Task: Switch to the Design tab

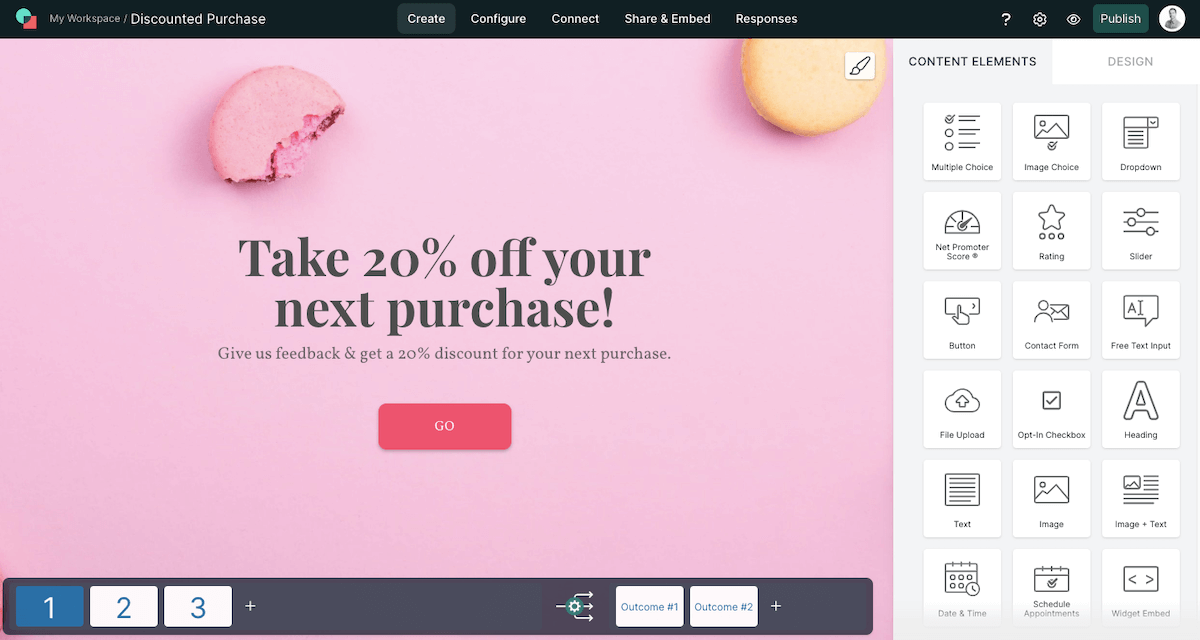Action: pyautogui.click(x=1130, y=62)
